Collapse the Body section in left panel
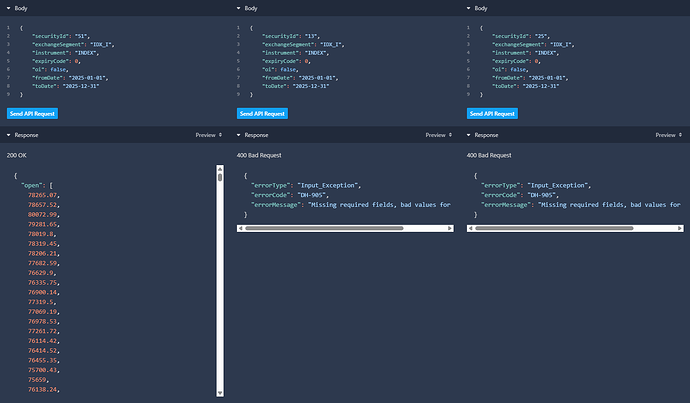 pyautogui.click(x=9, y=8)
